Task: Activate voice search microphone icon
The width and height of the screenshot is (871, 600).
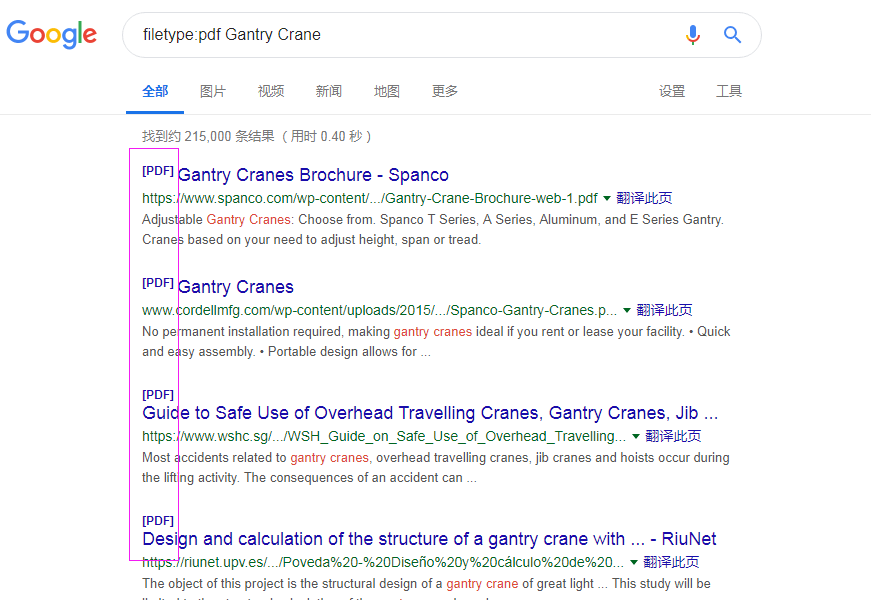Action: (x=693, y=35)
